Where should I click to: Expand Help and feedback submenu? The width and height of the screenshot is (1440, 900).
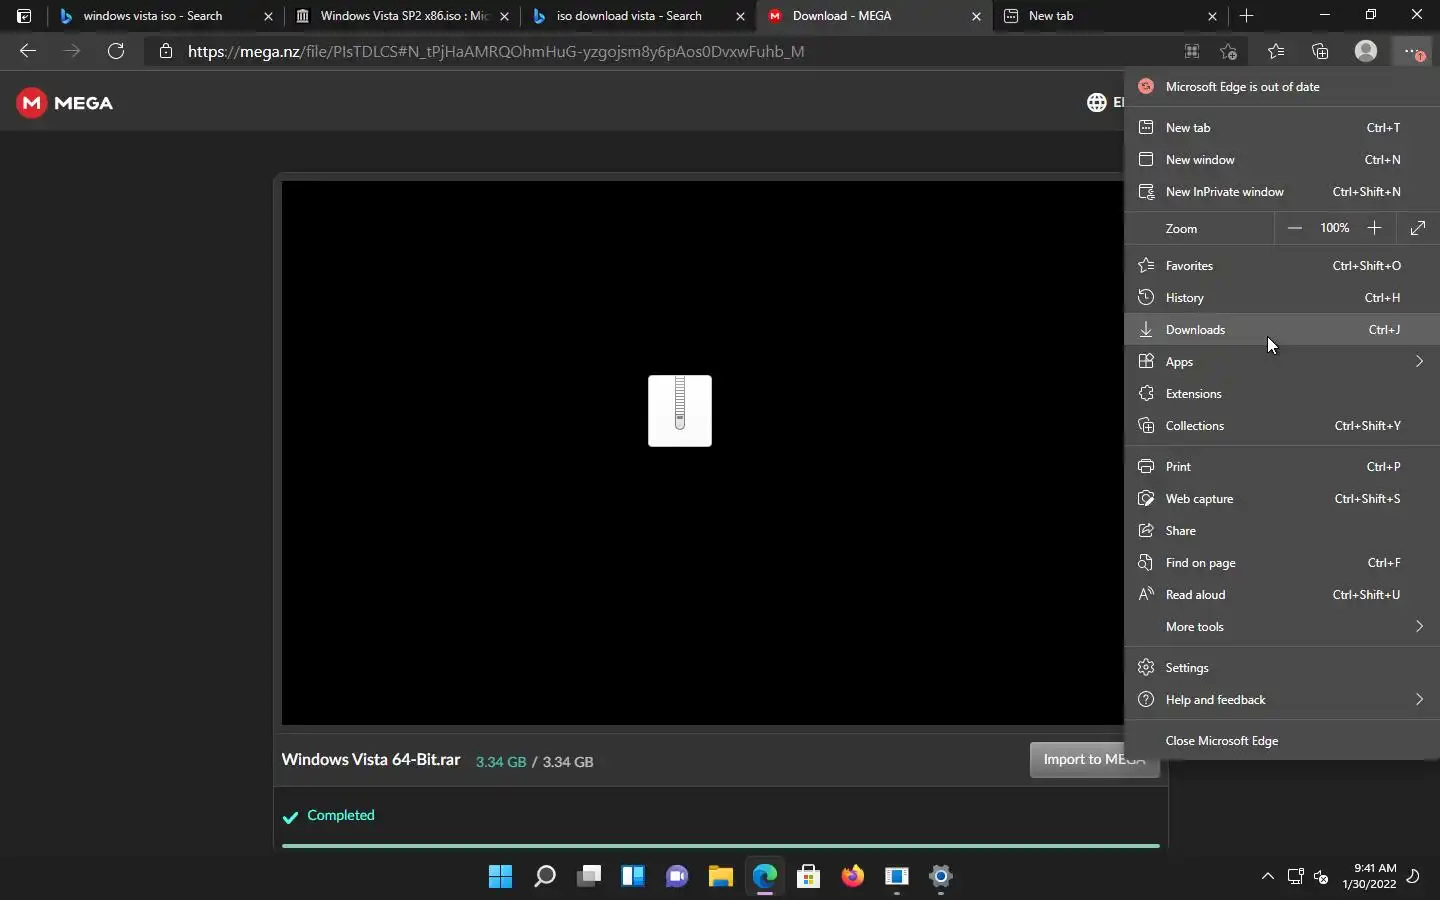tap(1282, 700)
